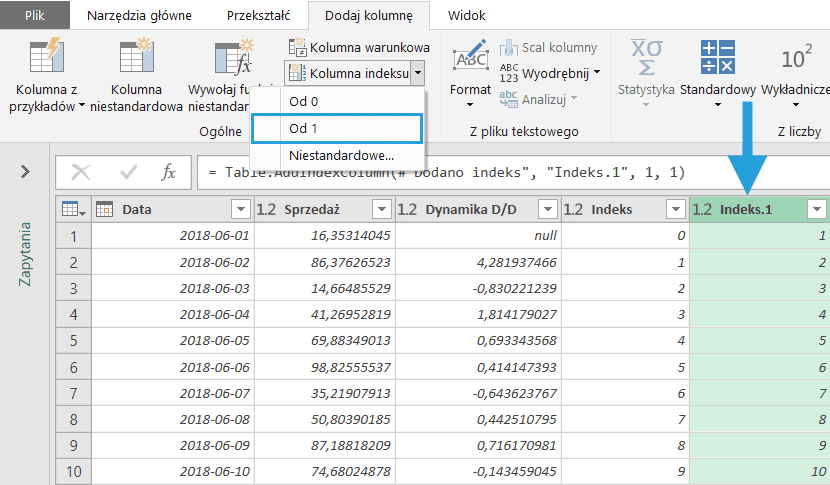This screenshot has width=830, height=485.
Task: Click the Kolumna z przykładów icon
Action: pyautogui.click(x=46, y=58)
